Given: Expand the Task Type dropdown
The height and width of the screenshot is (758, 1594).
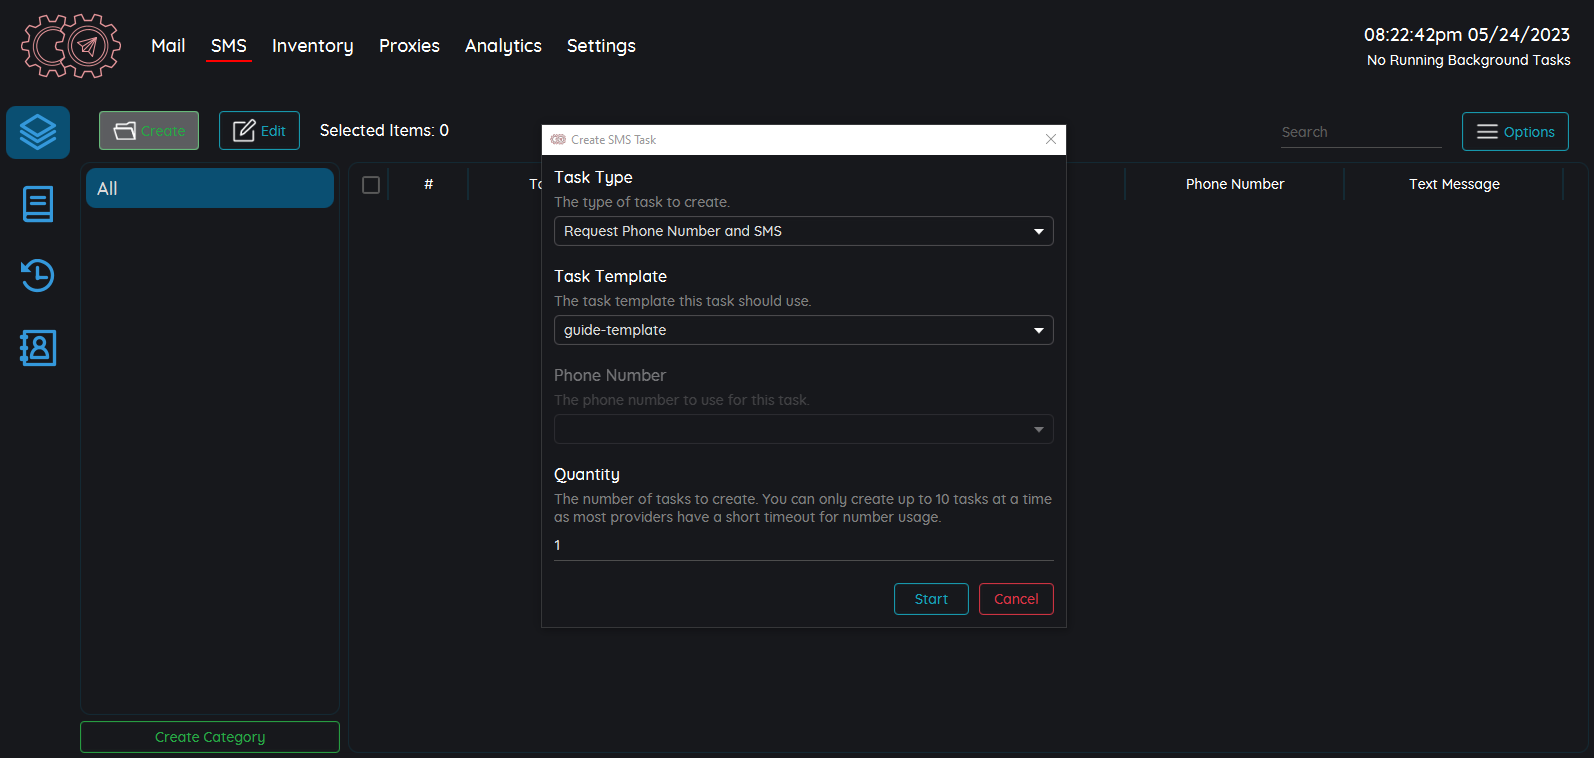Looking at the screenshot, I should (x=803, y=231).
